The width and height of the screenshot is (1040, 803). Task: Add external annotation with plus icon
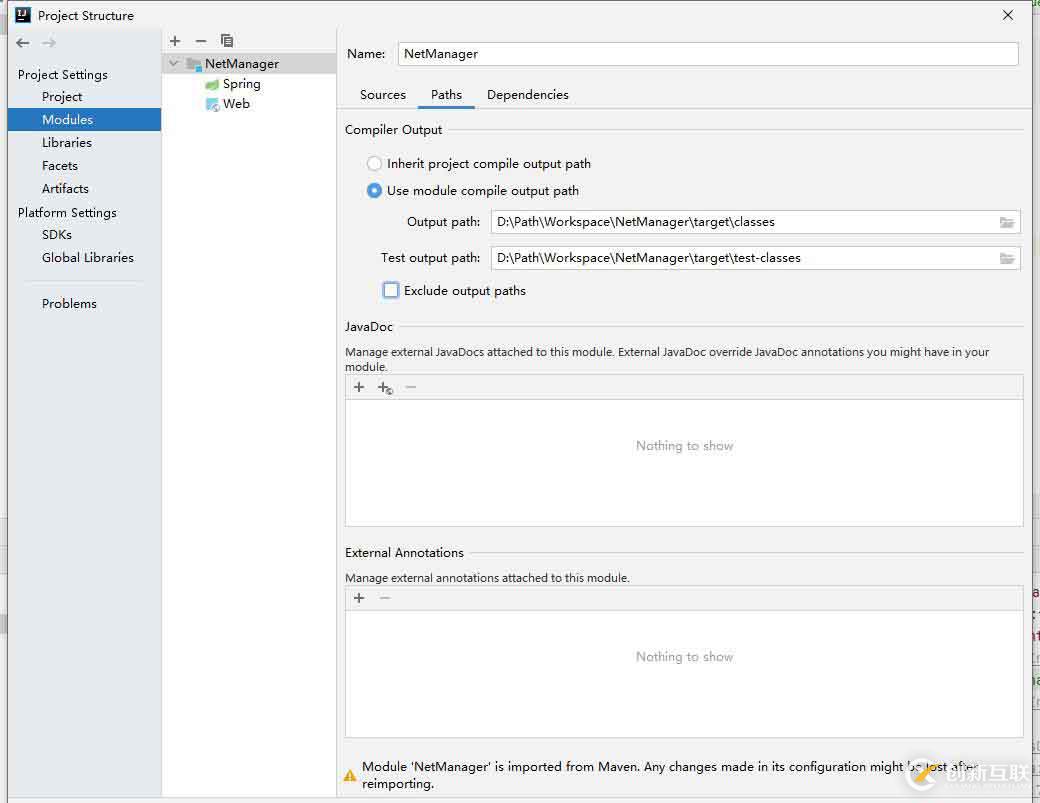pos(359,598)
